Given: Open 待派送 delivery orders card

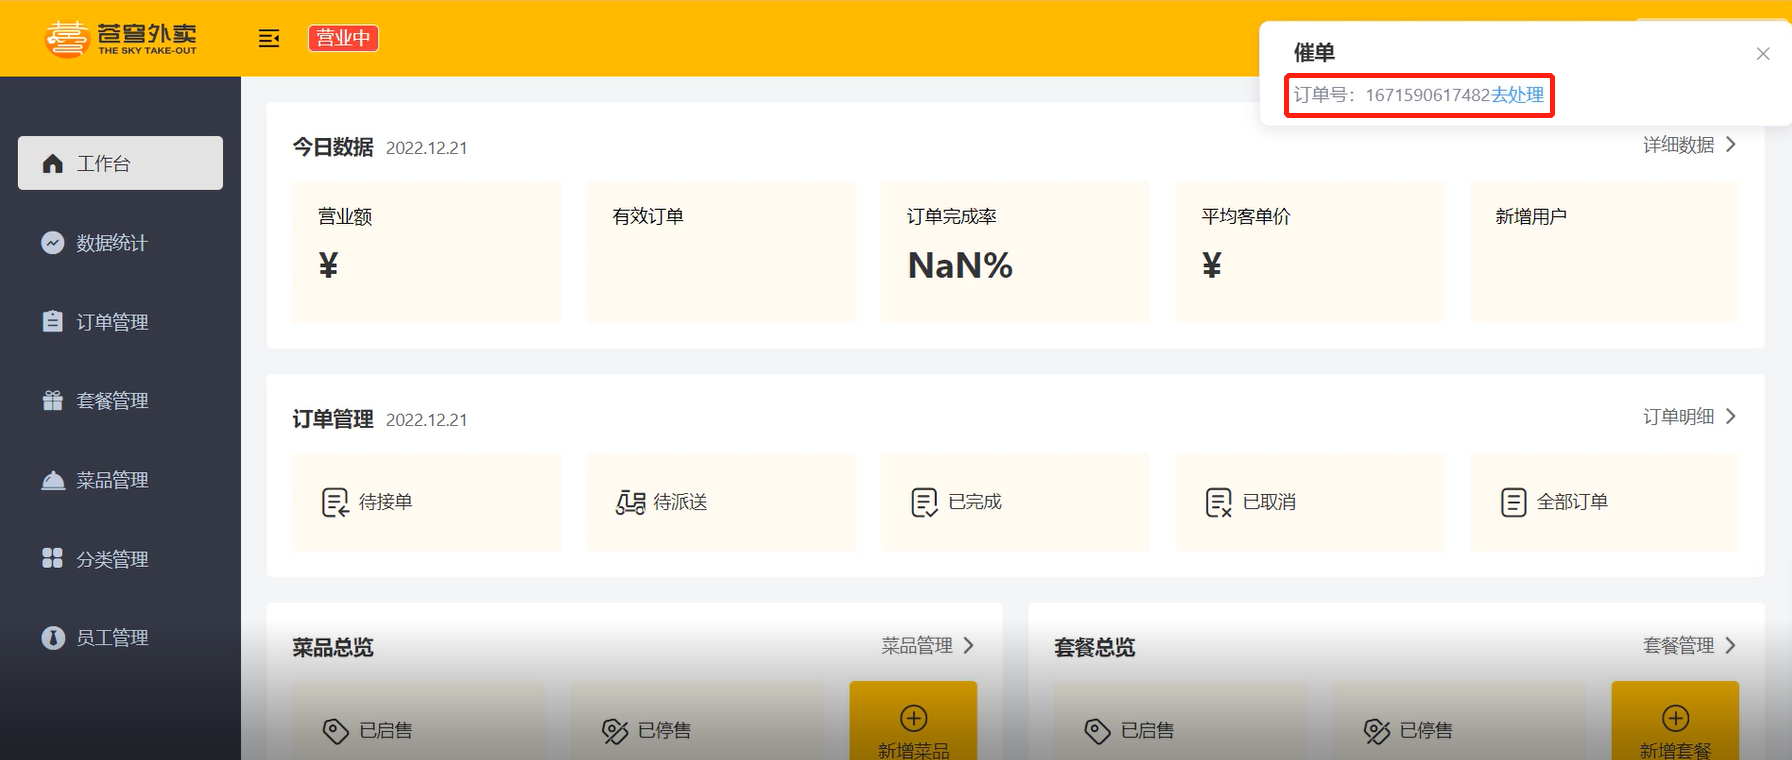Looking at the screenshot, I should pos(721,502).
